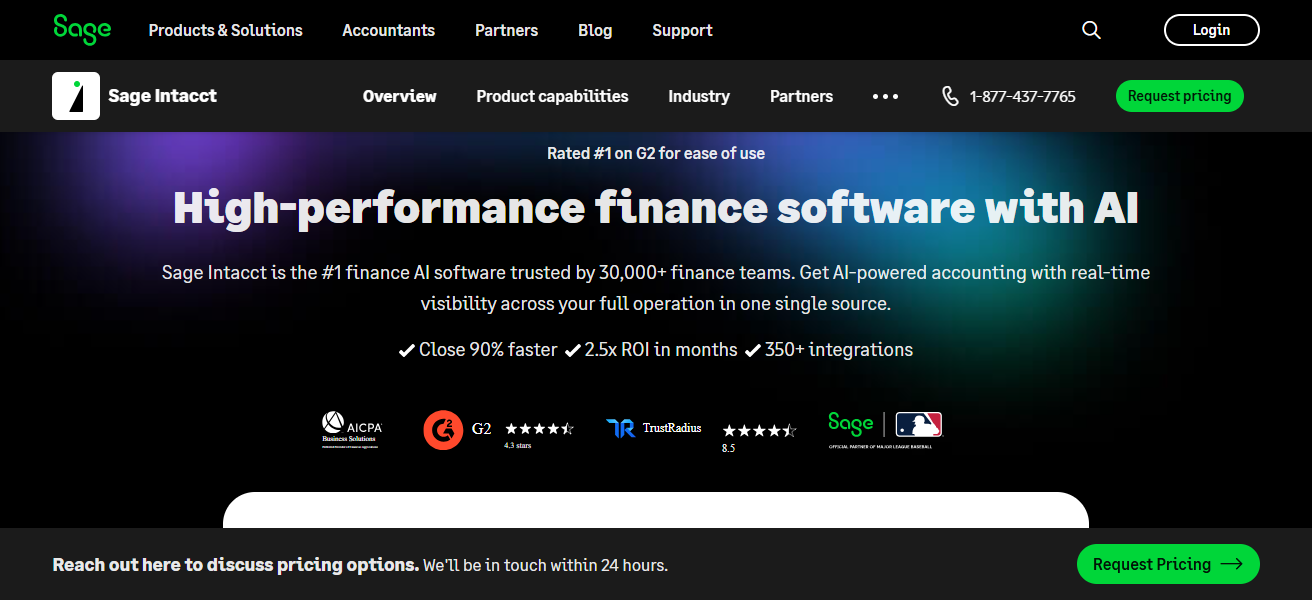
Task: Click the phone receiver icon near the number
Action: (949, 96)
